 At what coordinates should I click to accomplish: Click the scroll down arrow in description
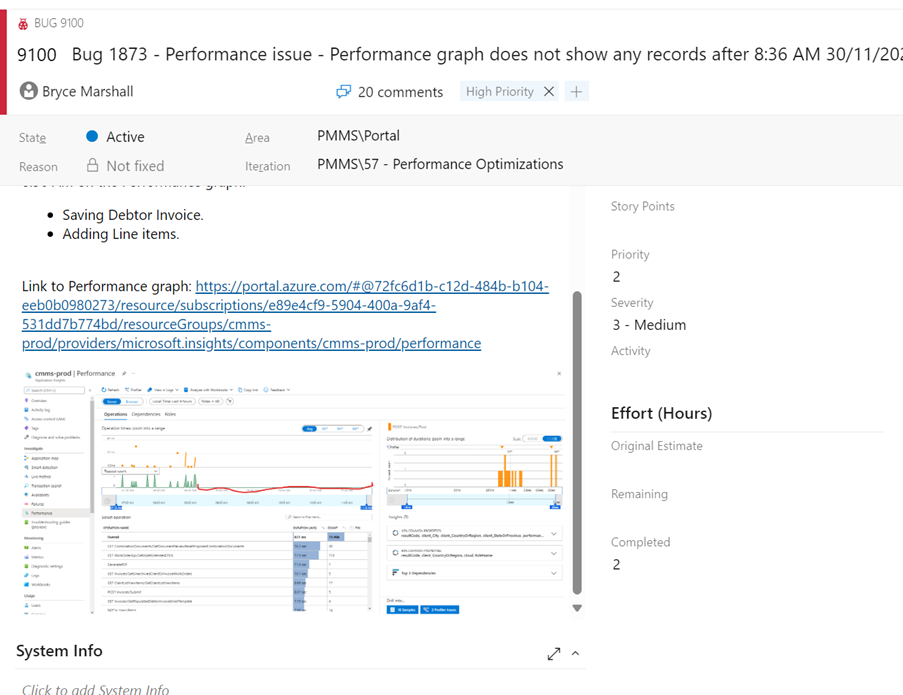click(577, 607)
